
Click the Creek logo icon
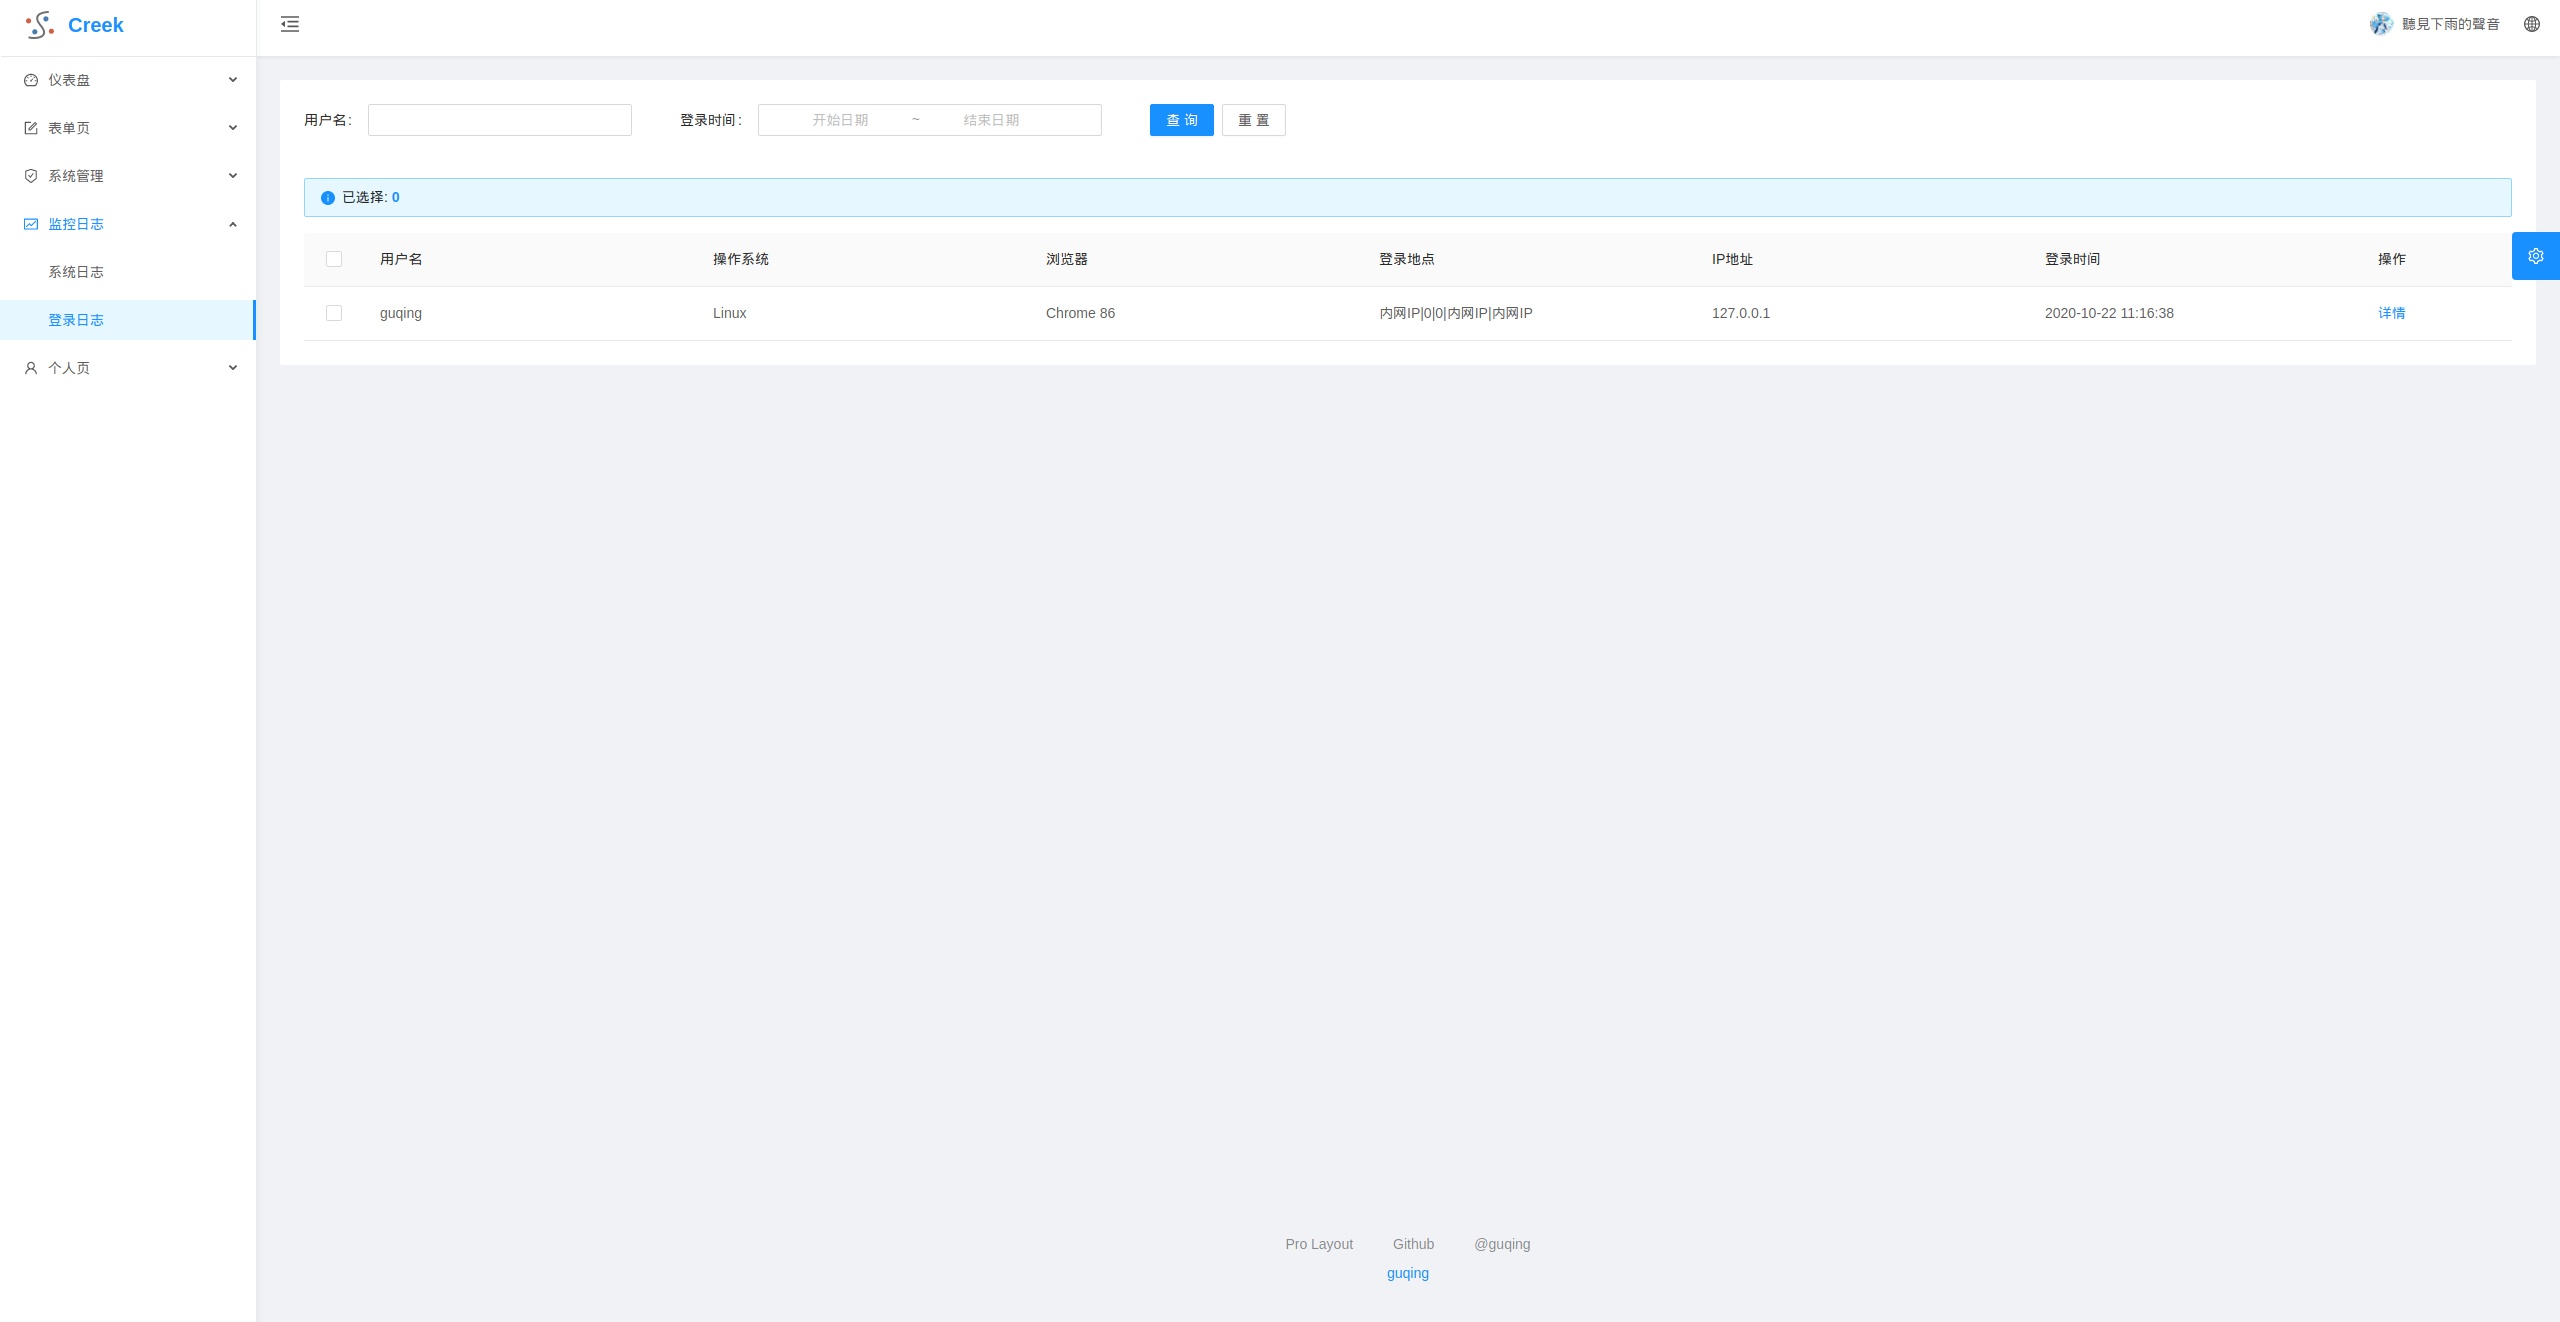(x=40, y=25)
